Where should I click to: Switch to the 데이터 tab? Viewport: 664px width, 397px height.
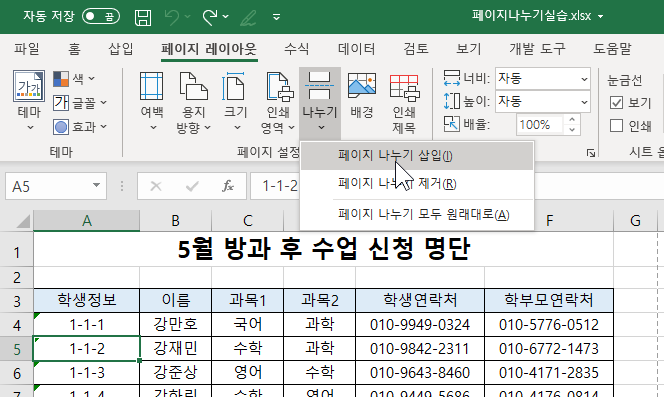[357, 49]
